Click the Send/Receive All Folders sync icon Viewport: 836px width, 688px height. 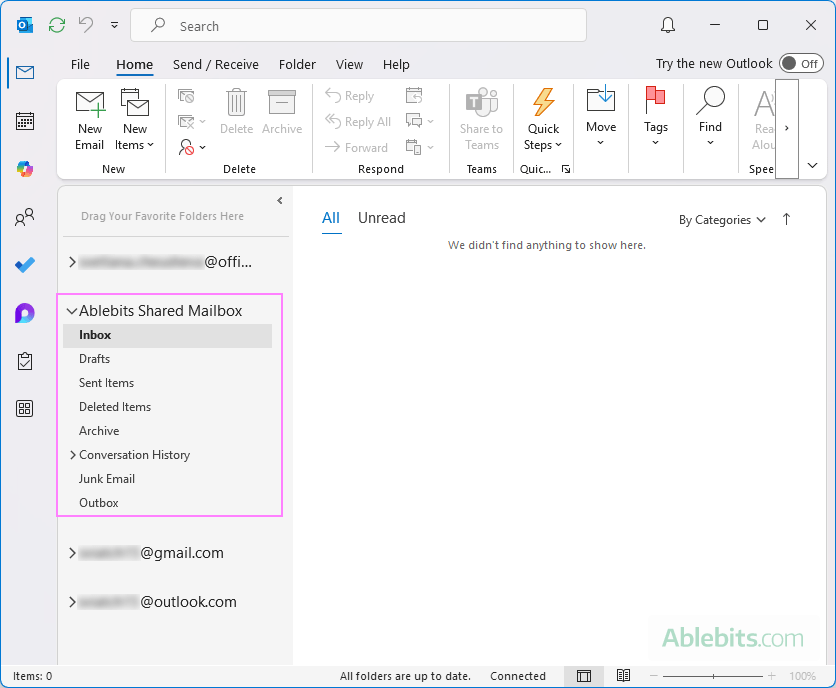57,25
